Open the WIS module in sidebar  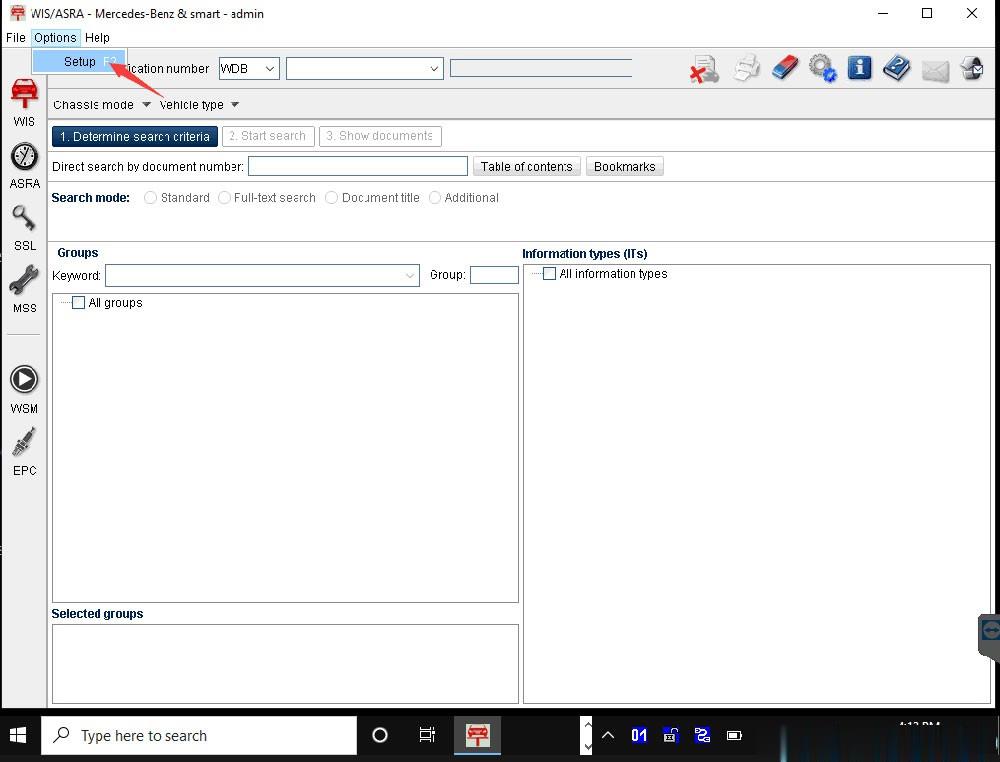click(x=24, y=102)
